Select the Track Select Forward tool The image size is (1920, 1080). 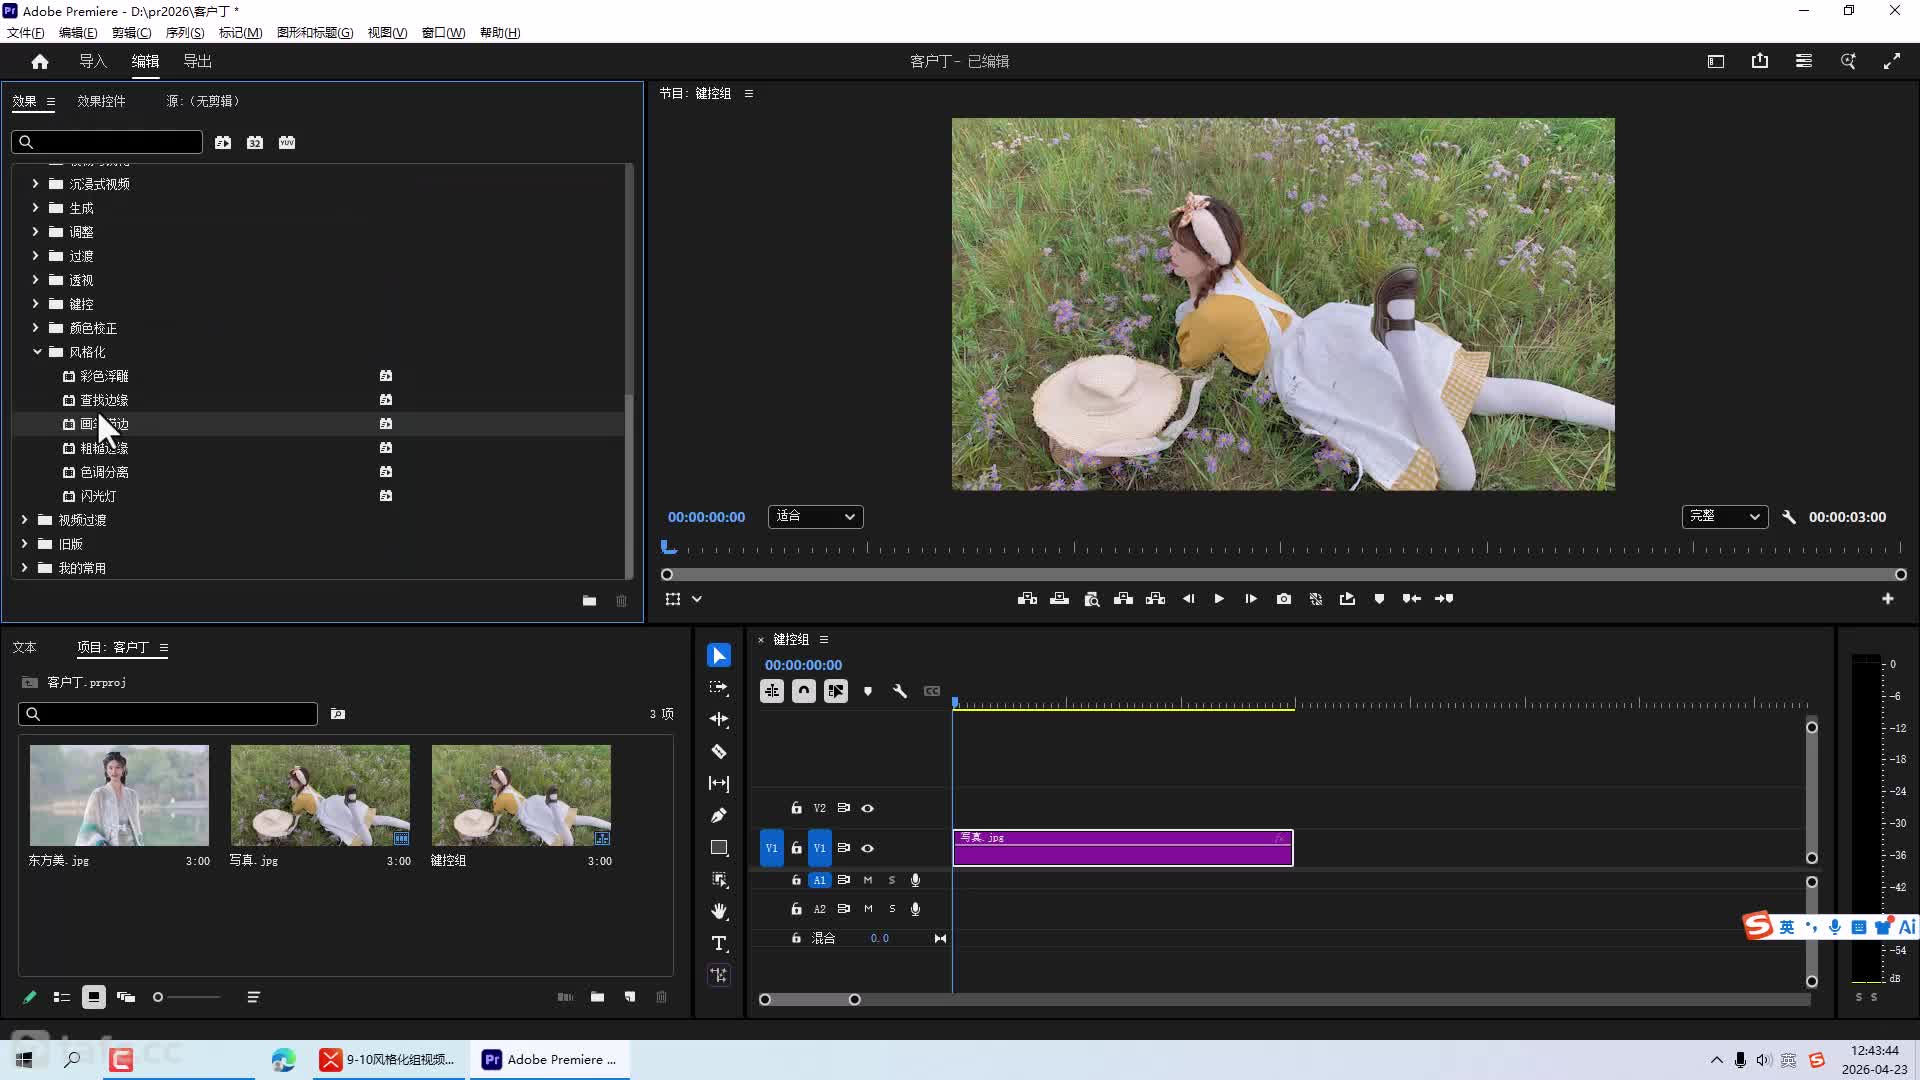pos(719,687)
